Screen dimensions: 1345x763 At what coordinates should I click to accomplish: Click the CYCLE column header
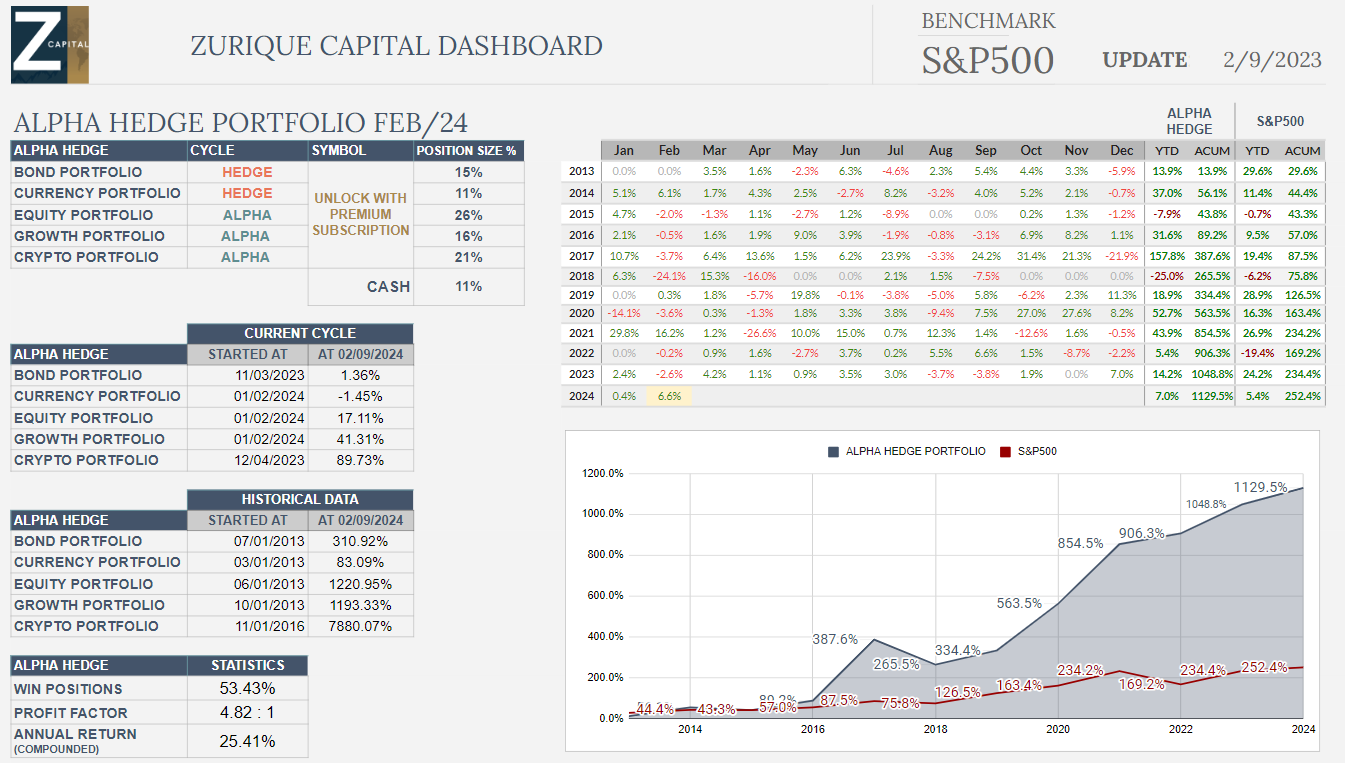[x=248, y=151]
